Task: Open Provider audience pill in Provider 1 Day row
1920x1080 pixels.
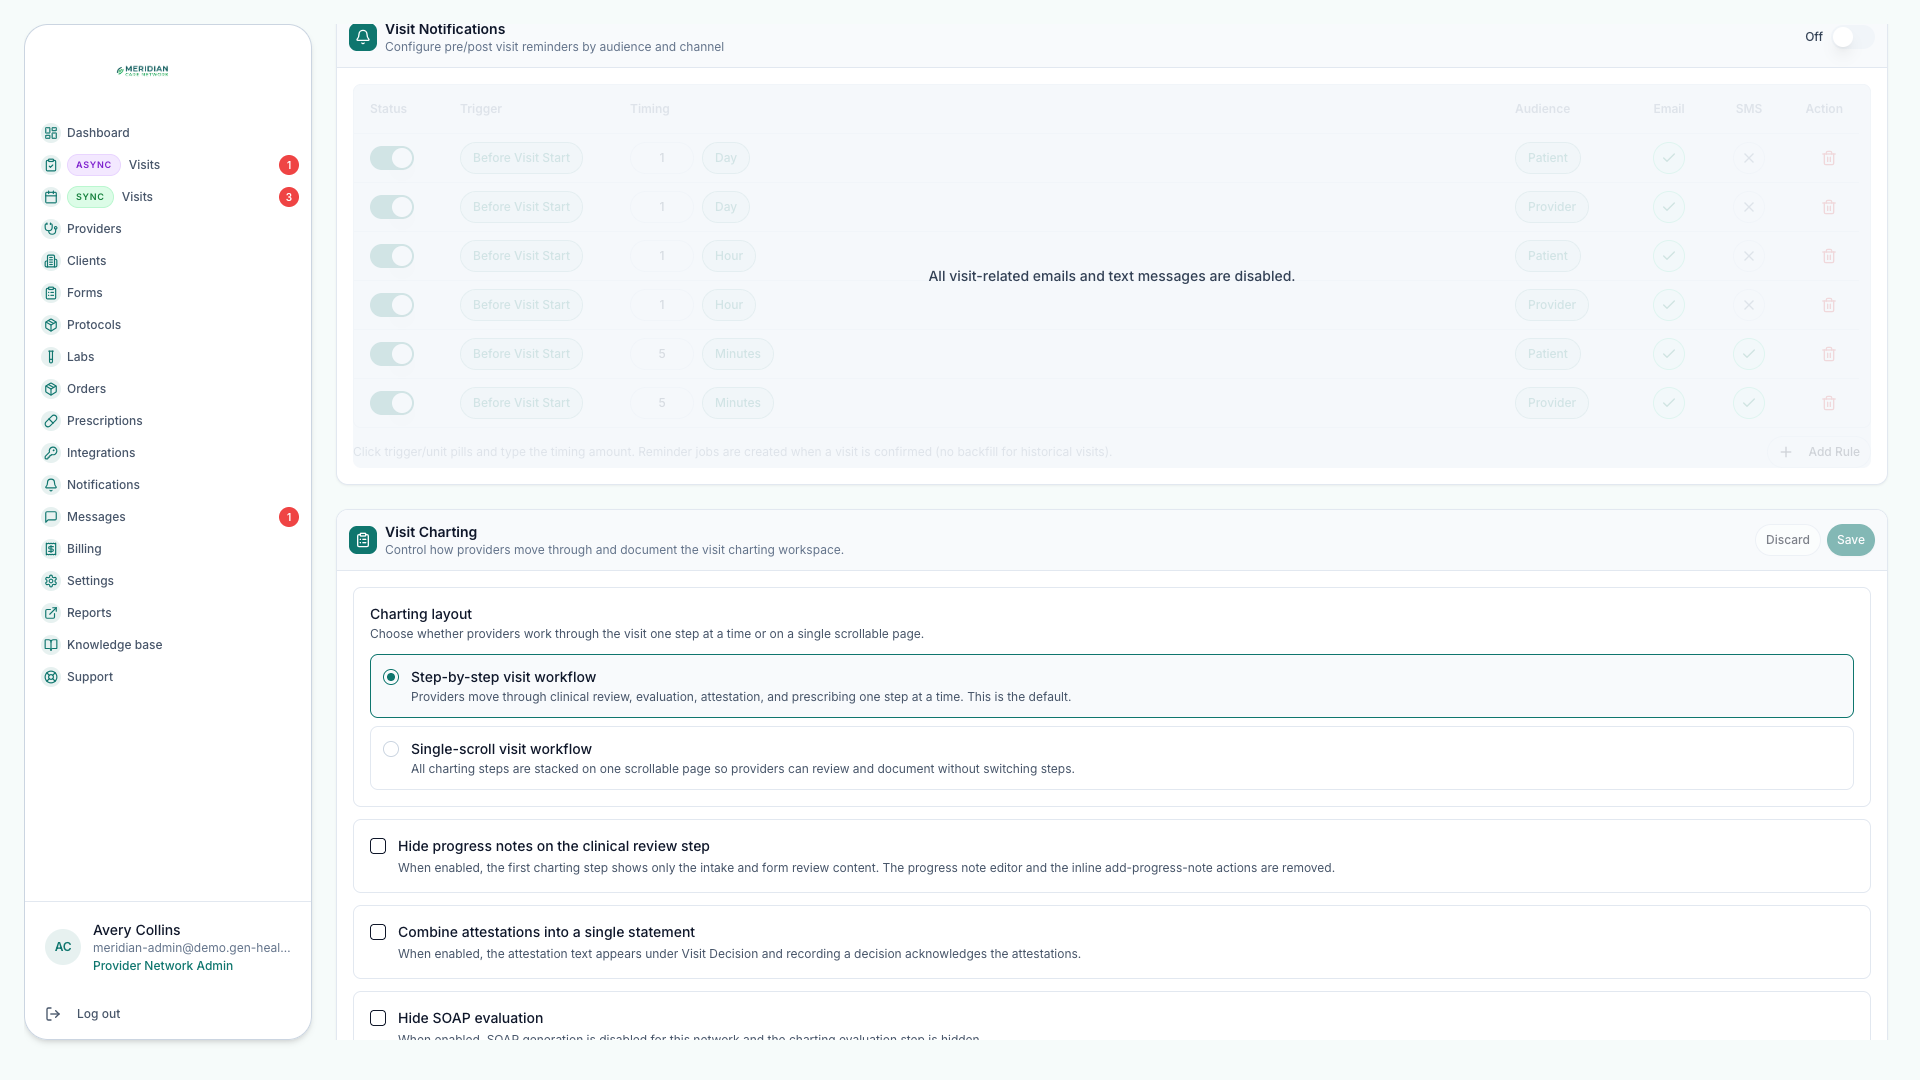Action: [x=1552, y=207]
